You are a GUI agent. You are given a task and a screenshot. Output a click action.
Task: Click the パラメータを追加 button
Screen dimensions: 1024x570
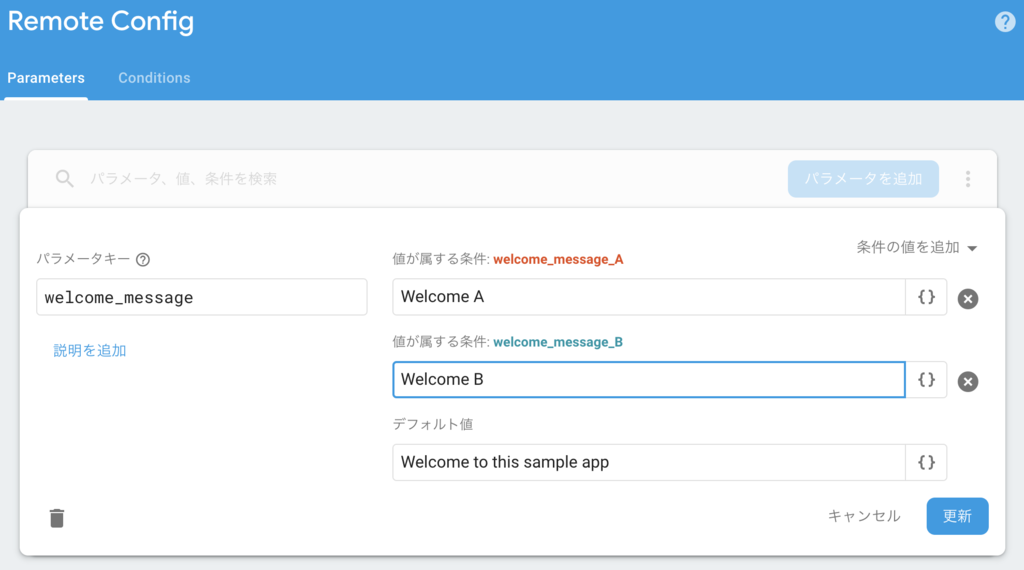[x=863, y=179]
